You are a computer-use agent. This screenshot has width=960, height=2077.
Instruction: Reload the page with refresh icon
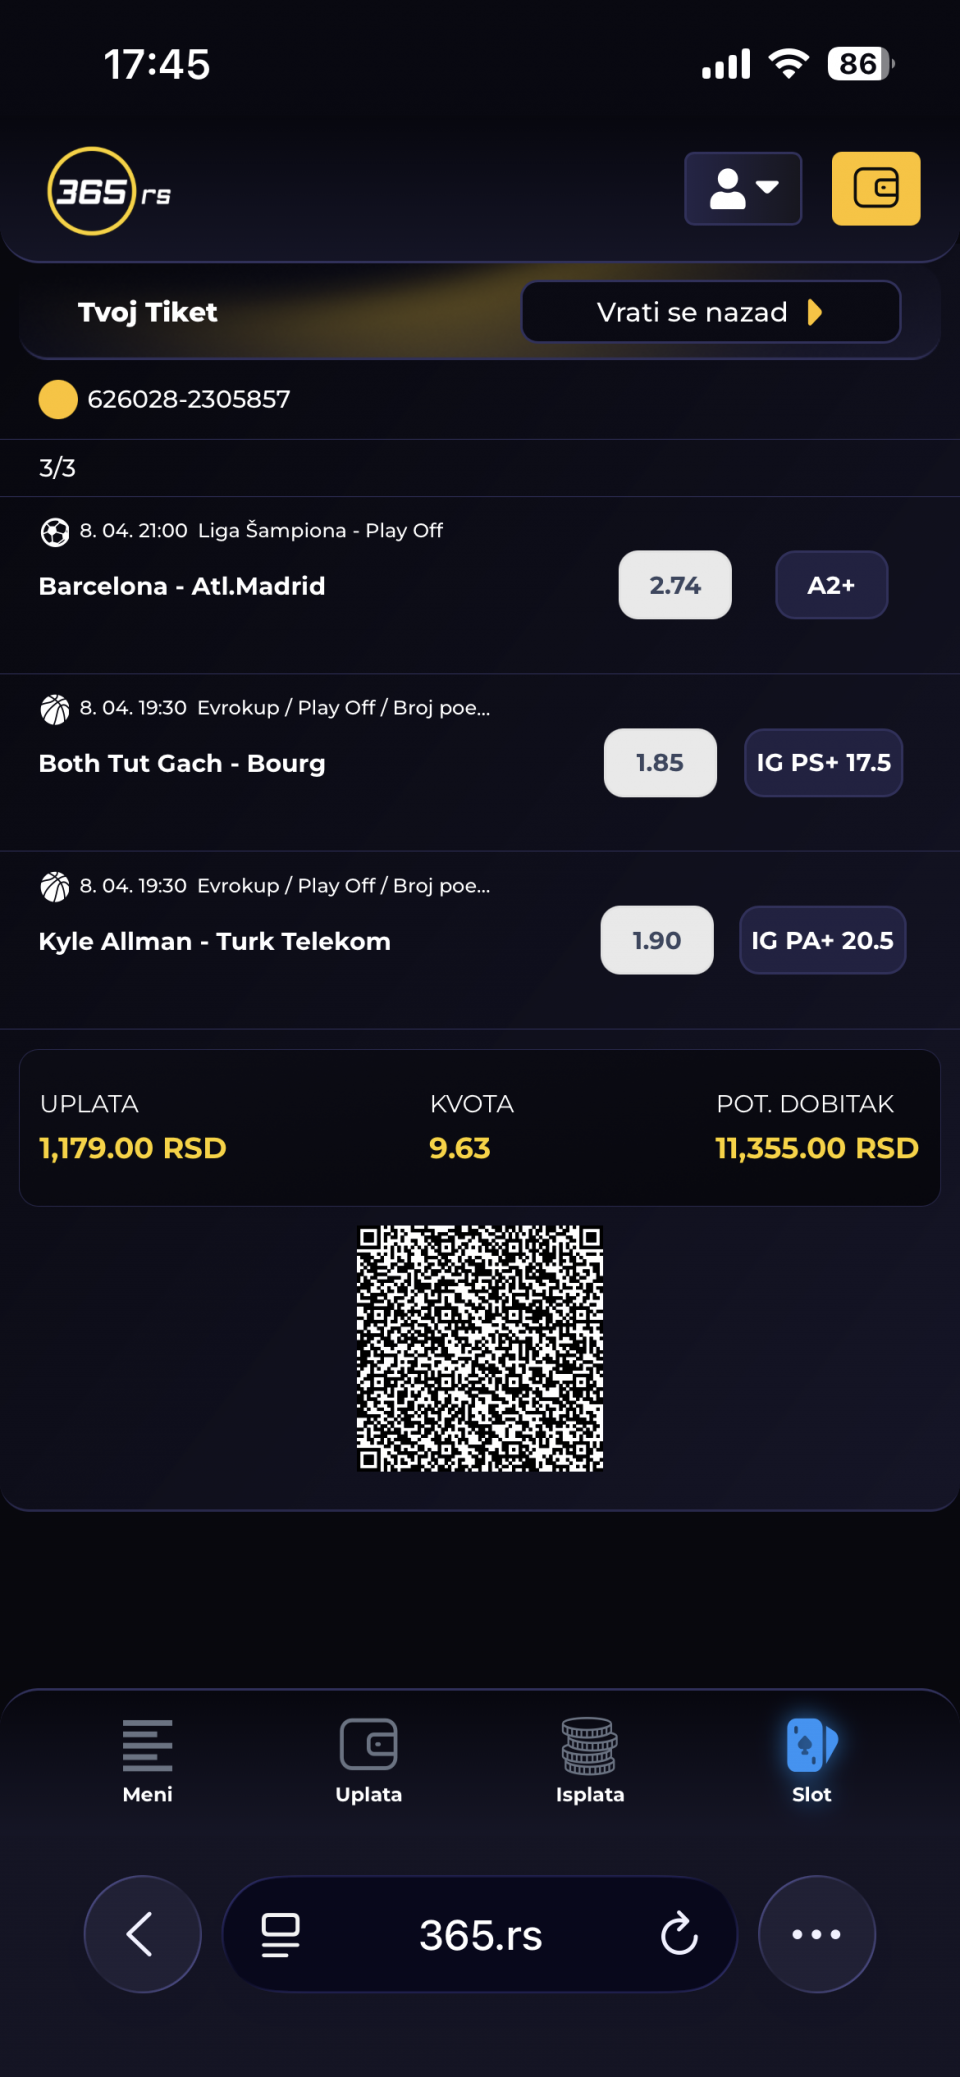[x=679, y=1934]
